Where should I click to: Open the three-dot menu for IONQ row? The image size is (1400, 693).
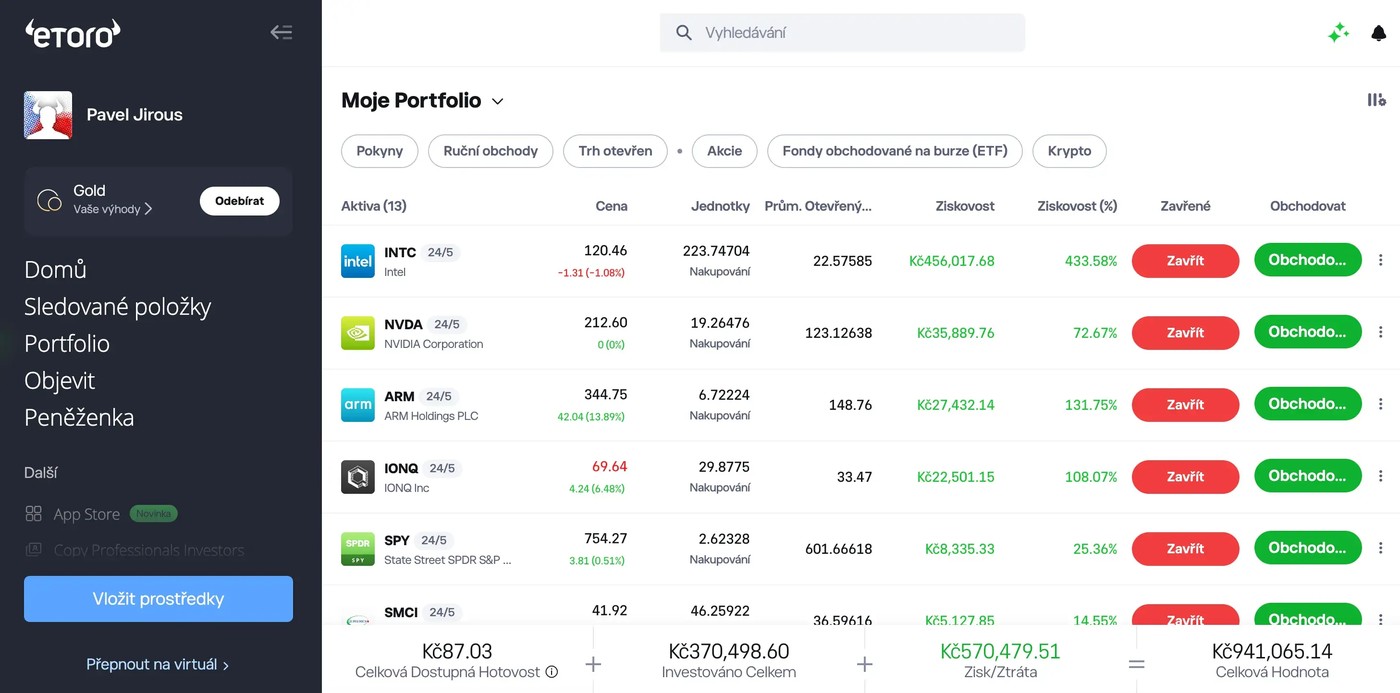pos(1381,477)
